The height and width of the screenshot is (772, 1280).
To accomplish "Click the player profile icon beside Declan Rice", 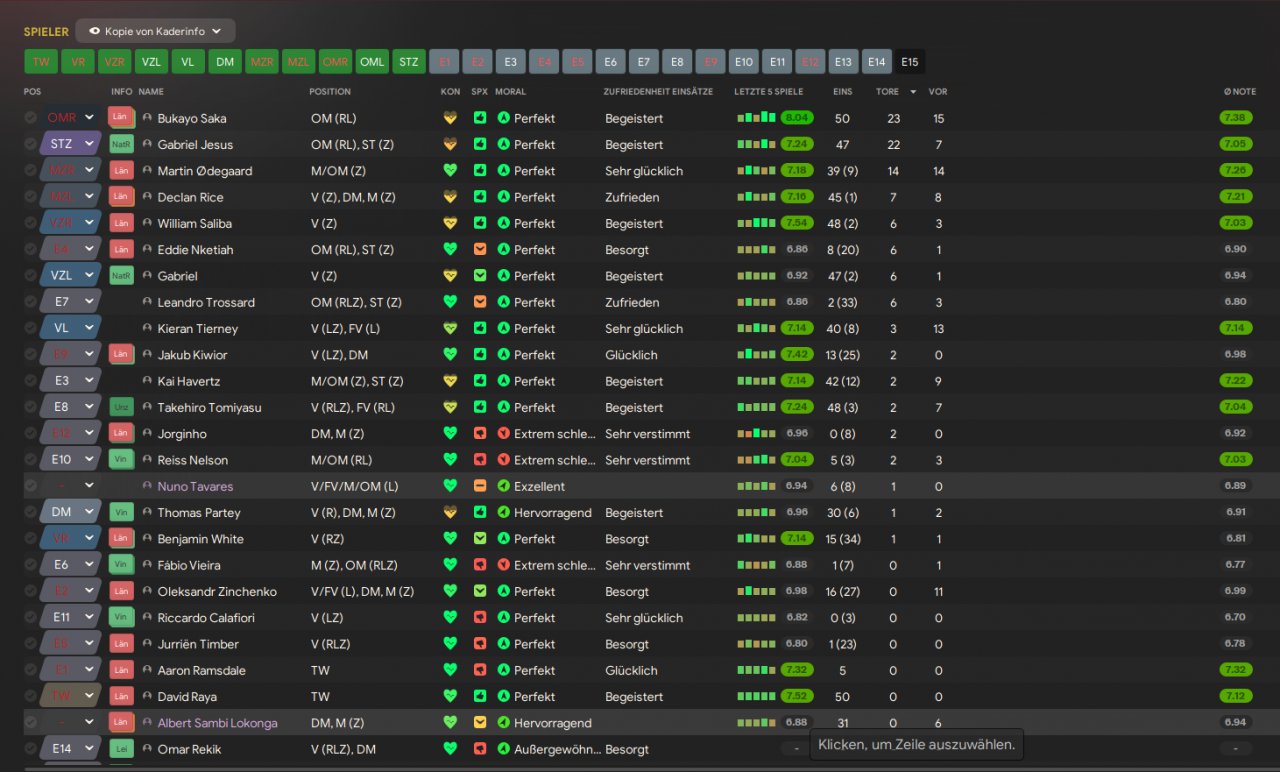I will (147, 197).
